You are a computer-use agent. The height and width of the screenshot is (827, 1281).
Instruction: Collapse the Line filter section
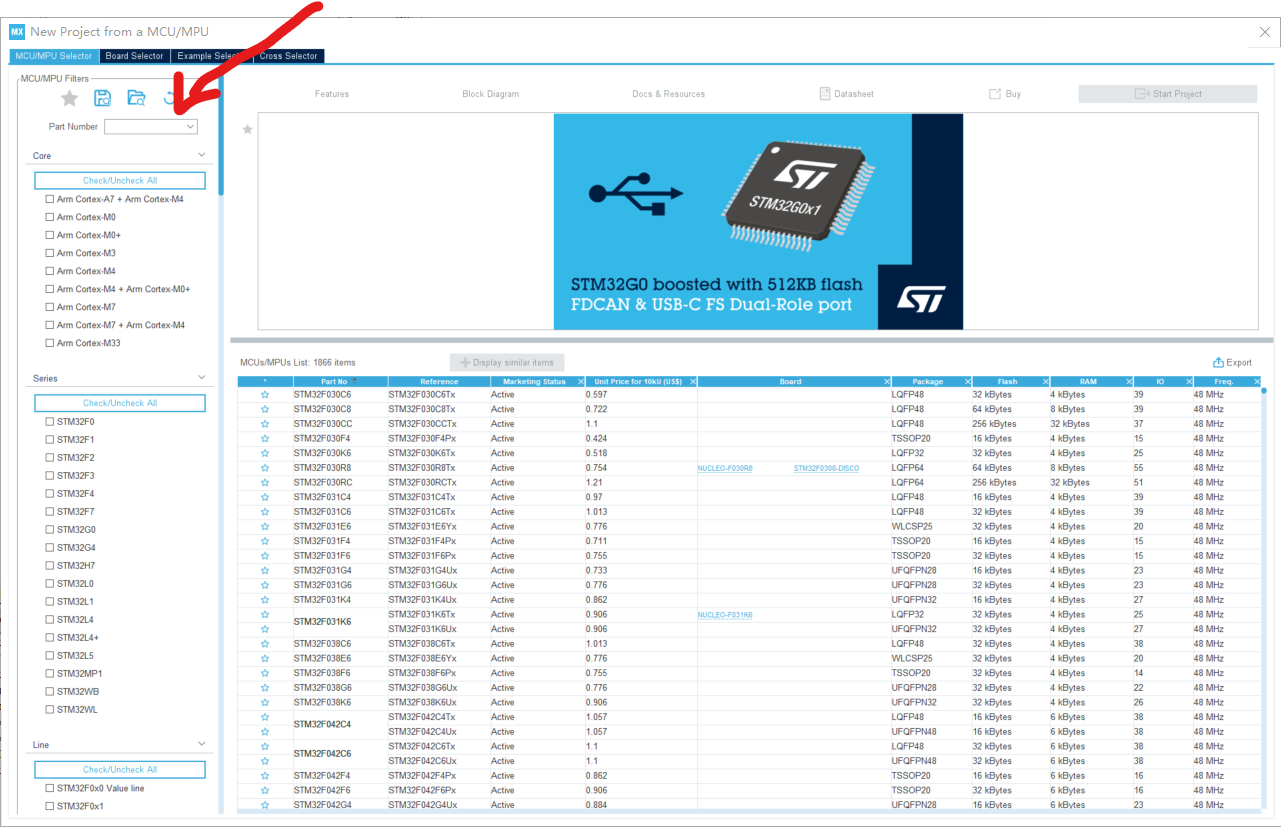pos(202,744)
